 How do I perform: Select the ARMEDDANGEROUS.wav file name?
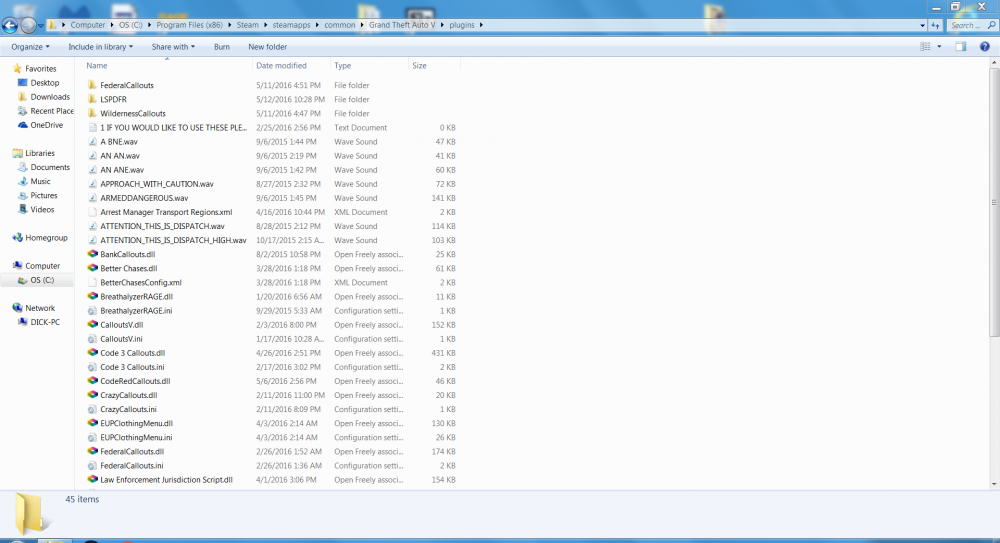(x=144, y=198)
